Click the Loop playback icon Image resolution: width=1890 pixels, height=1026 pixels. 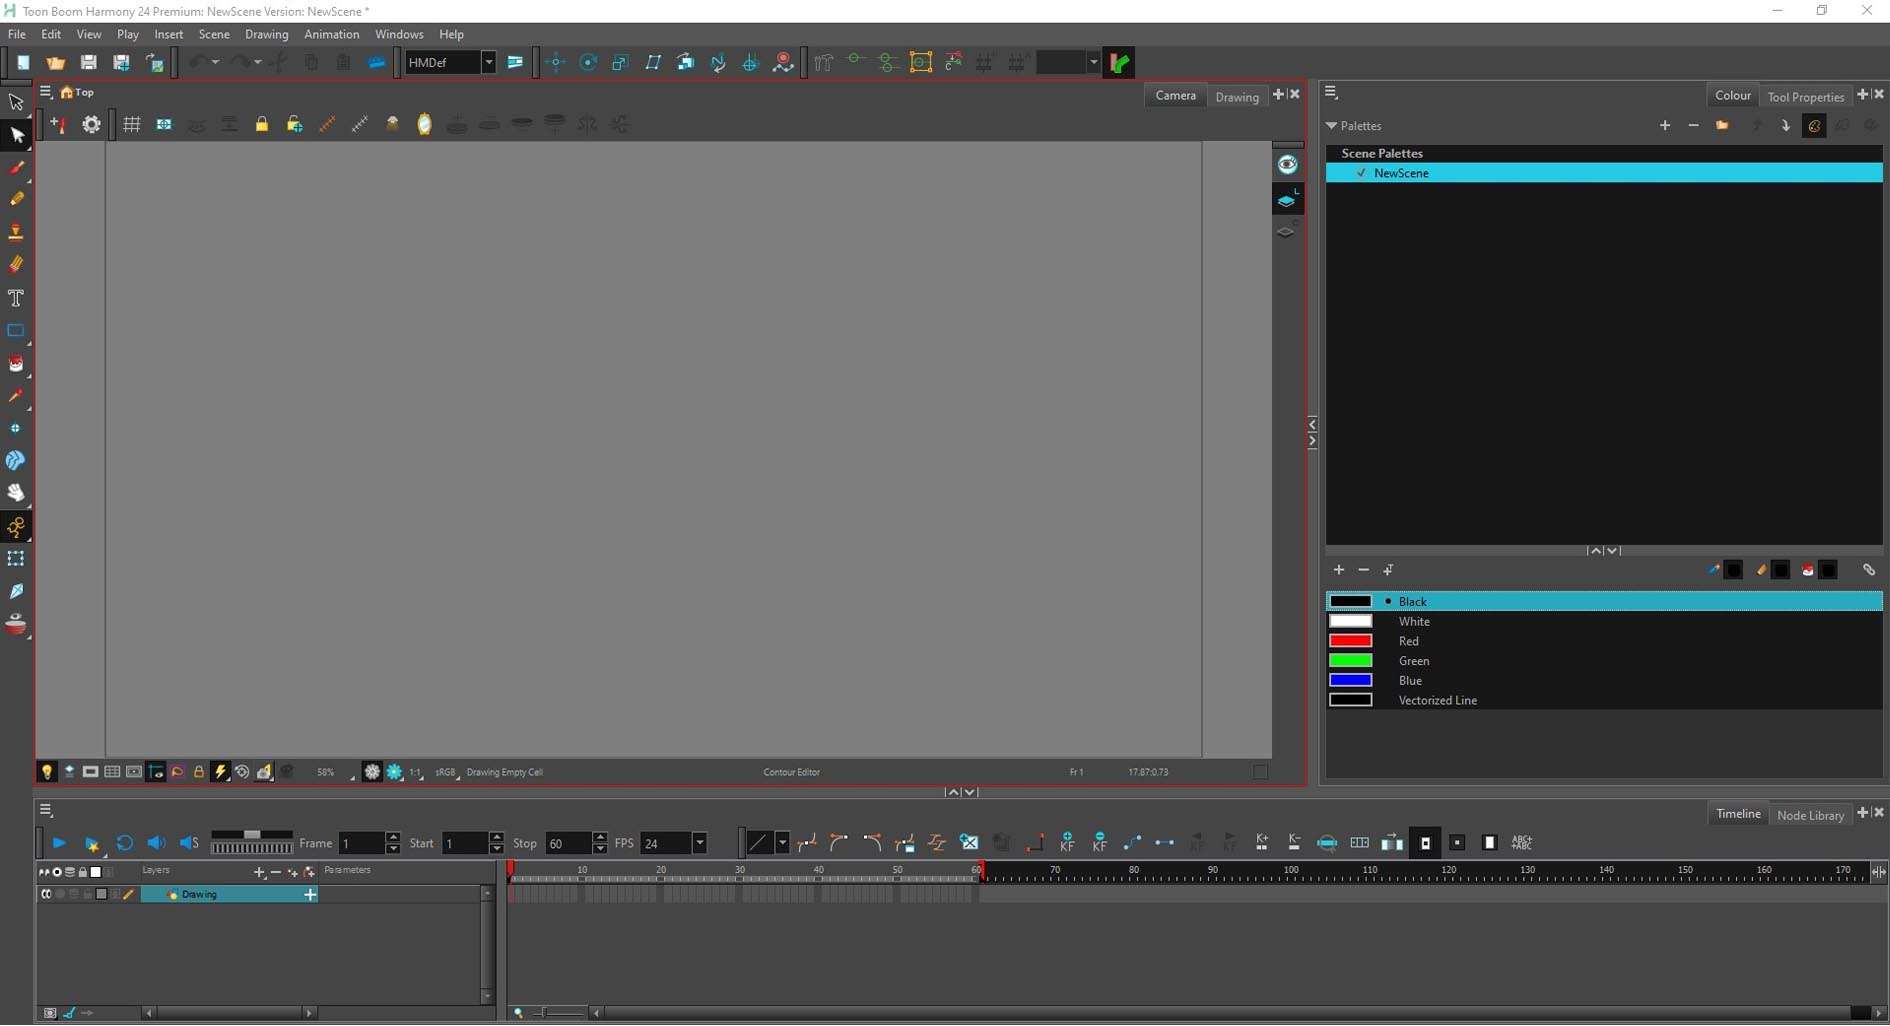point(124,843)
